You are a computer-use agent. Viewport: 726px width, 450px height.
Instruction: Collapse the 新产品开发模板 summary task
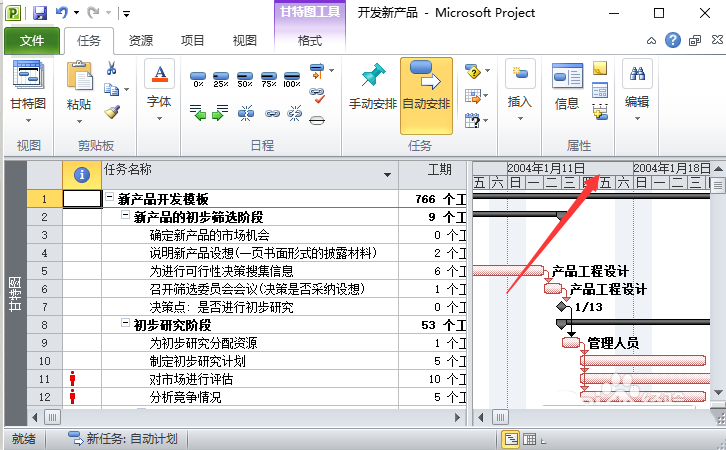(x=109, y=197)
